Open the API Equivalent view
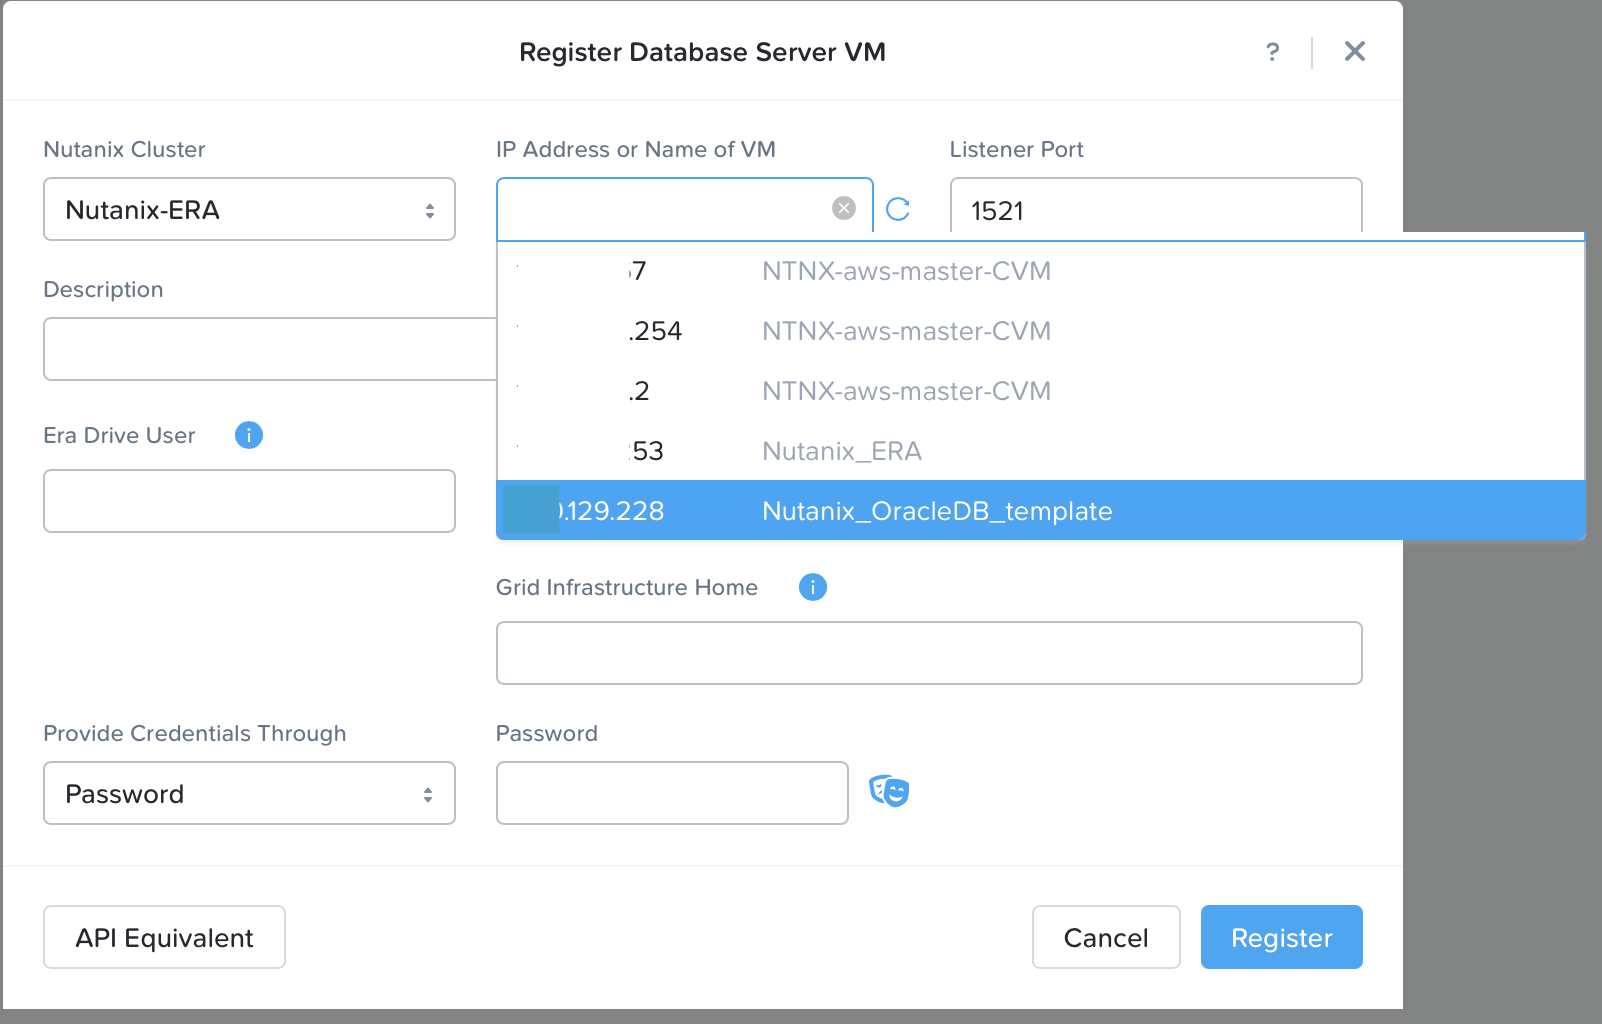This screenshot has height=1024, width=1602. coord(164,937)
